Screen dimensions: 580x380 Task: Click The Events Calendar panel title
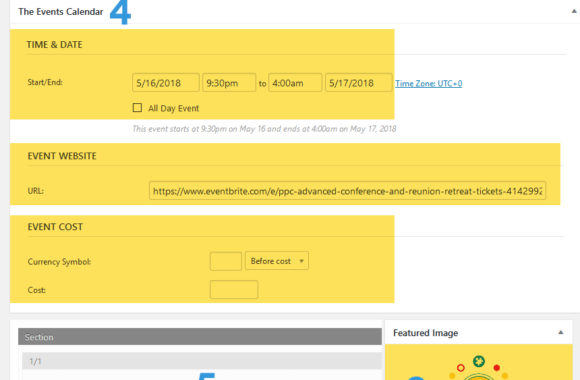pos(61,12)
